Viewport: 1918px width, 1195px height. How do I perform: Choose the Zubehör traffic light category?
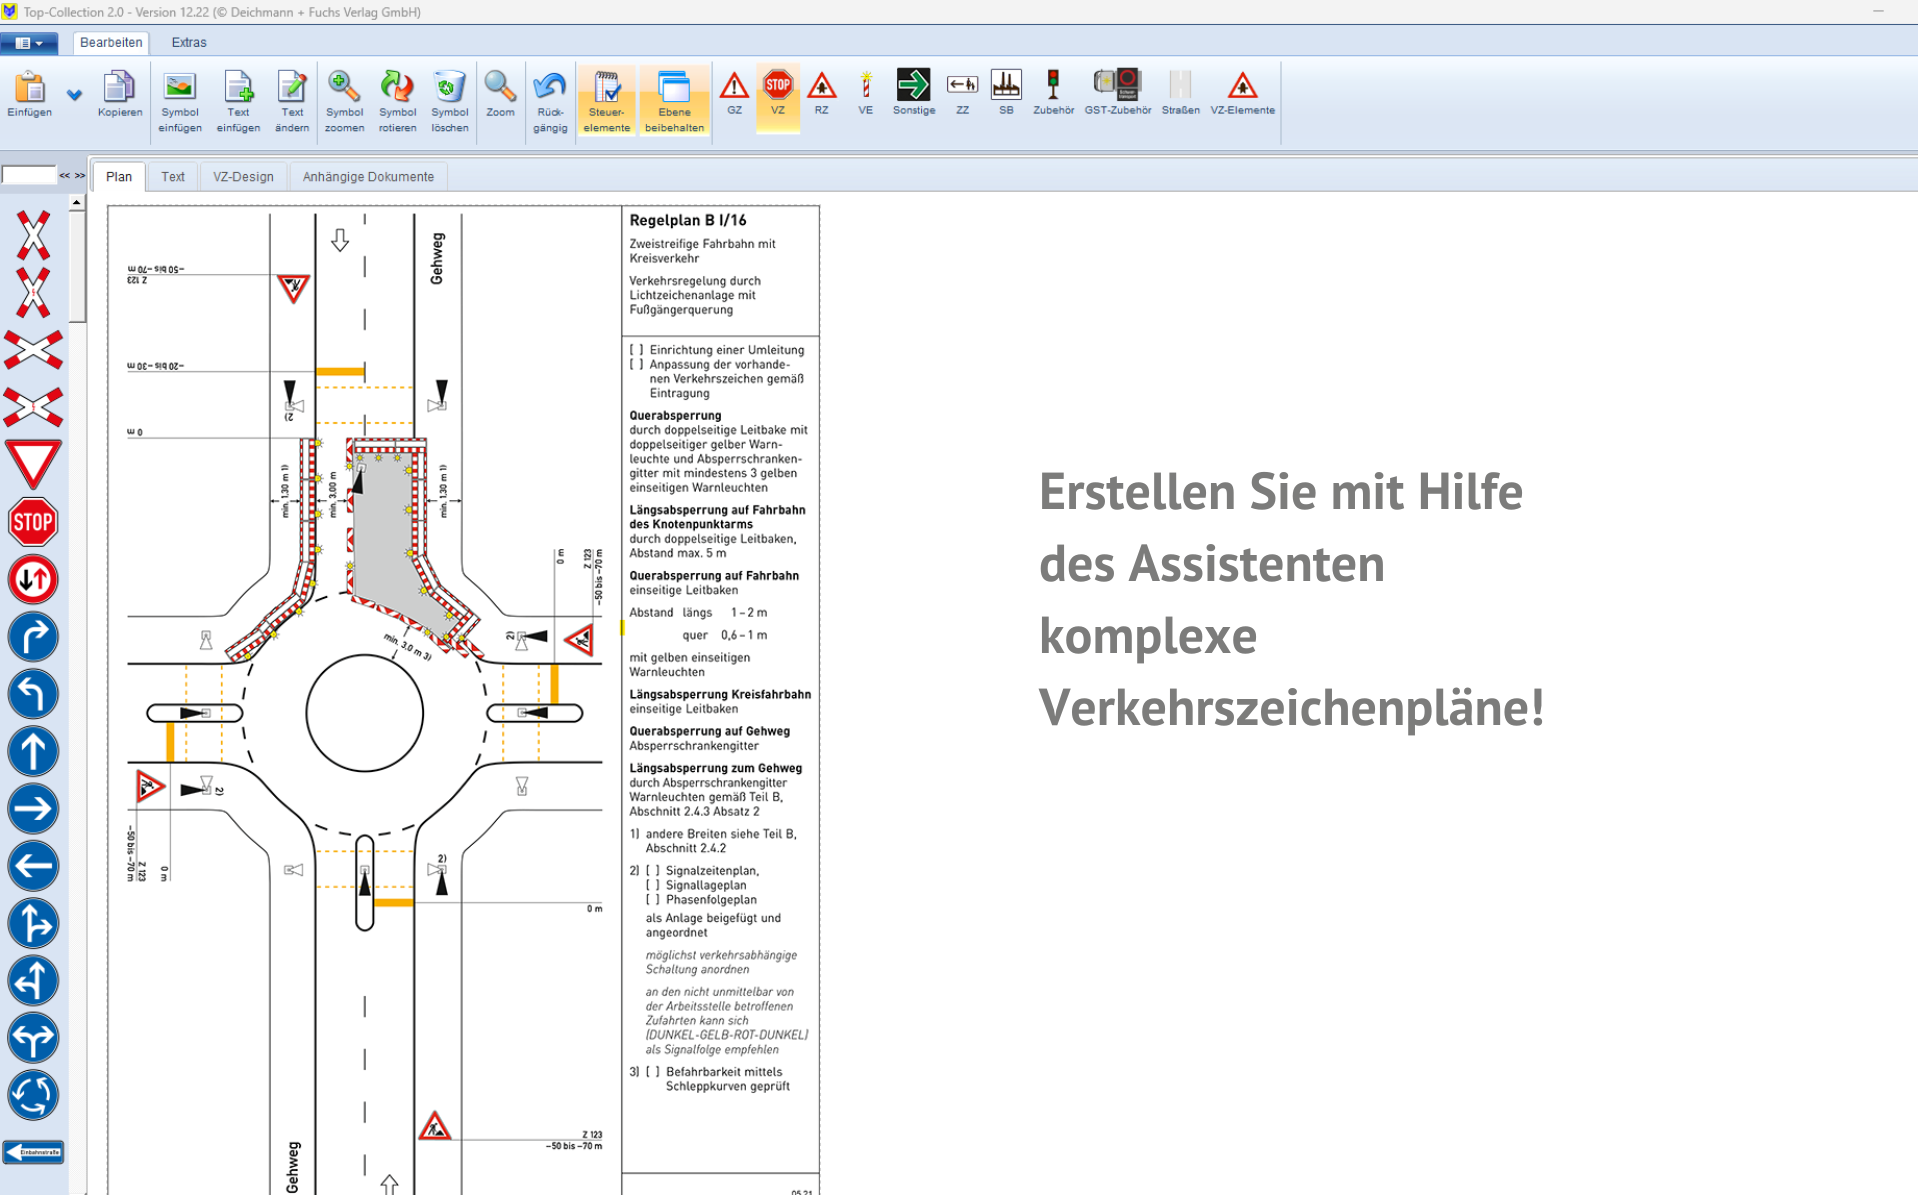click(x=1053, y=93)
